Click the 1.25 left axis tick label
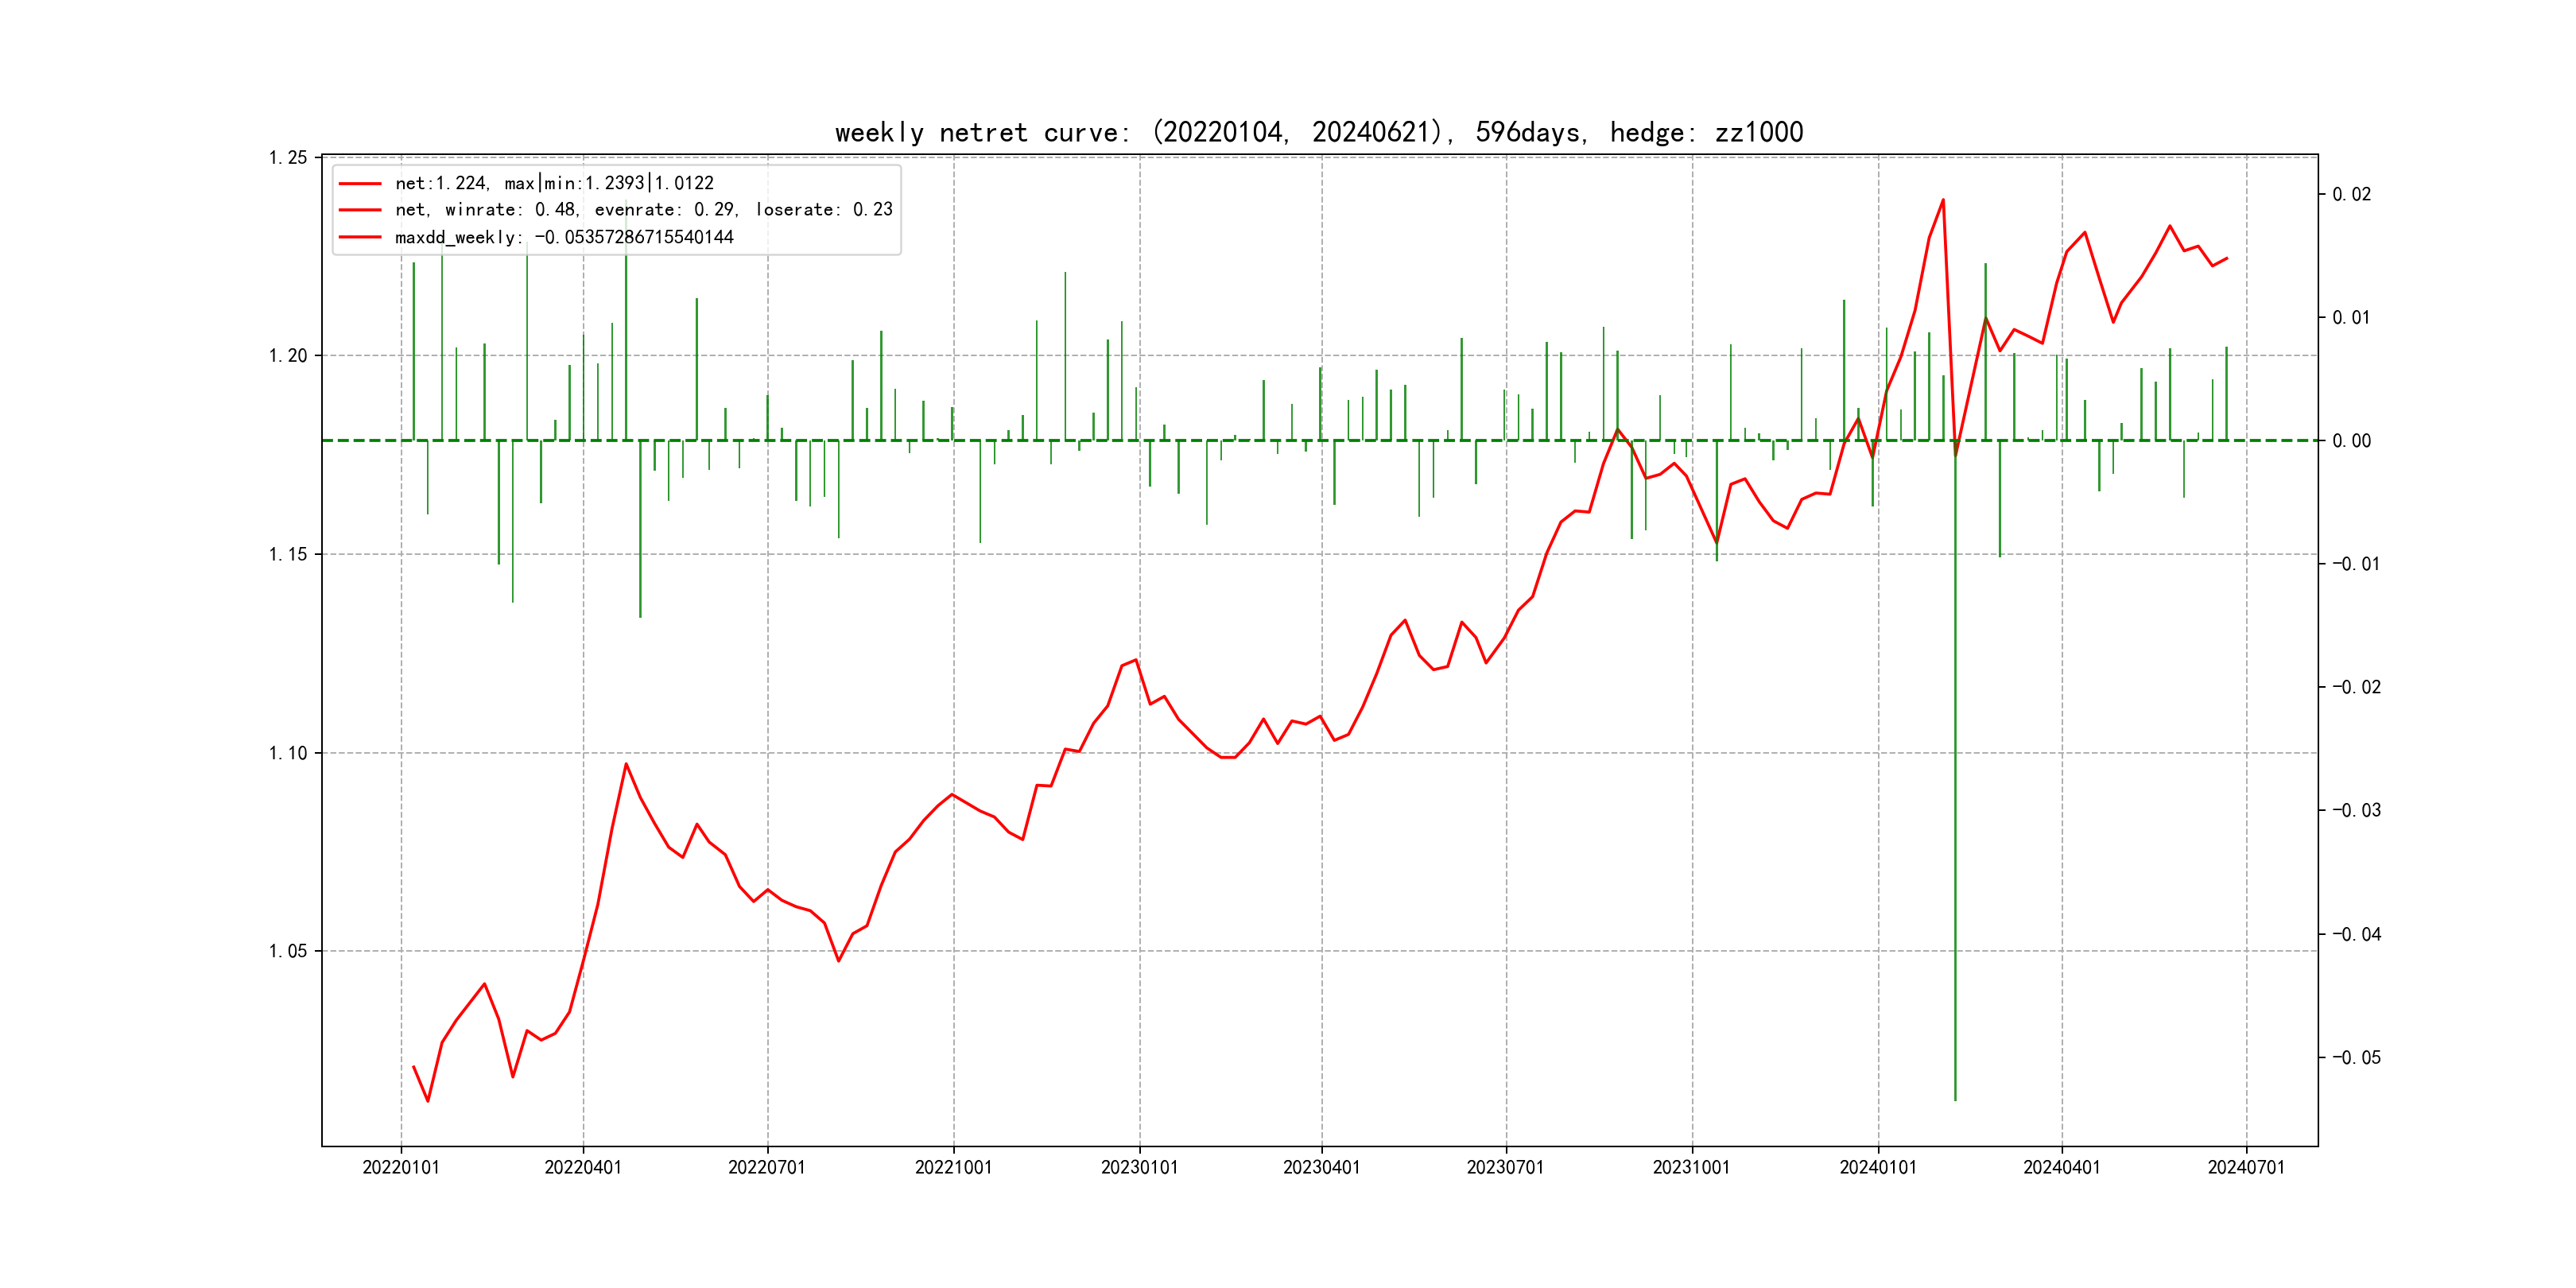Image resolution: width=2576 pixels, height=1288 pixels. pos(288,158)
